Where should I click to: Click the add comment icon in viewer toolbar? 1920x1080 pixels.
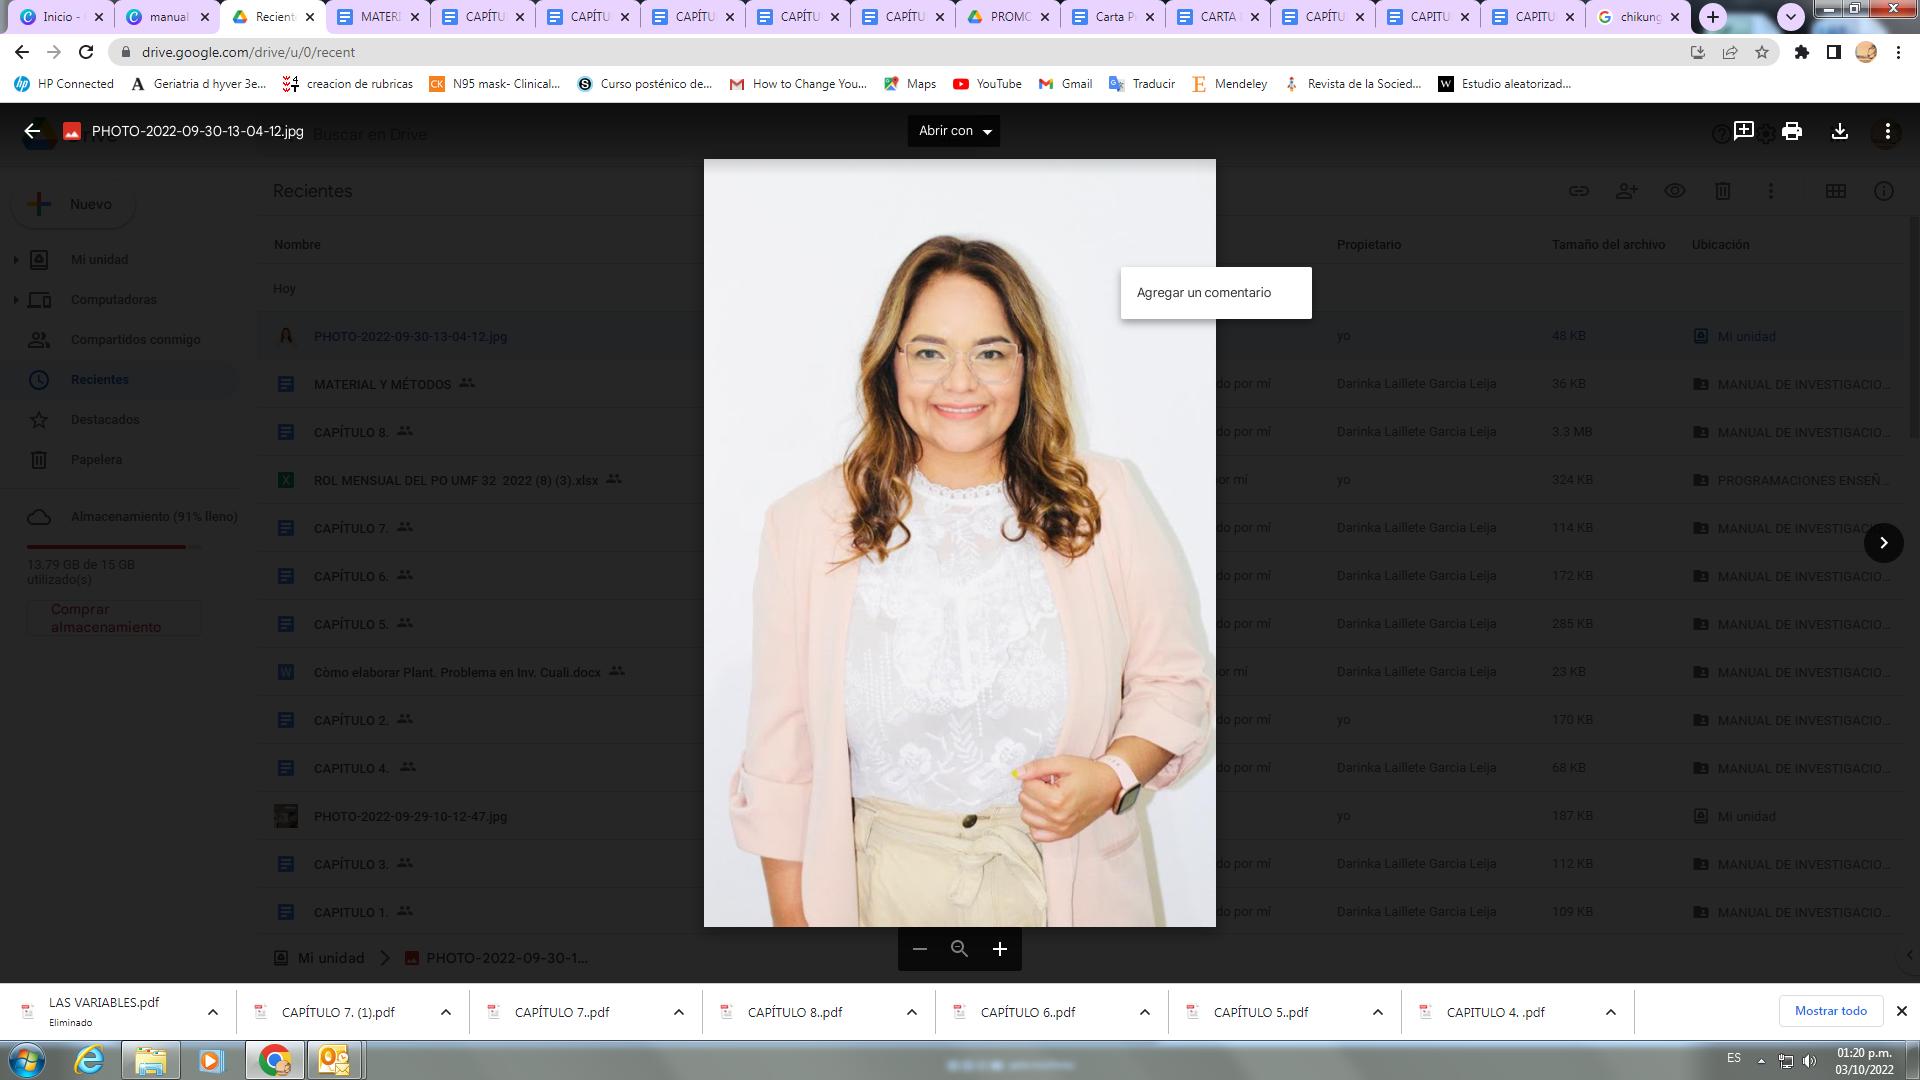pos(1743,131)
